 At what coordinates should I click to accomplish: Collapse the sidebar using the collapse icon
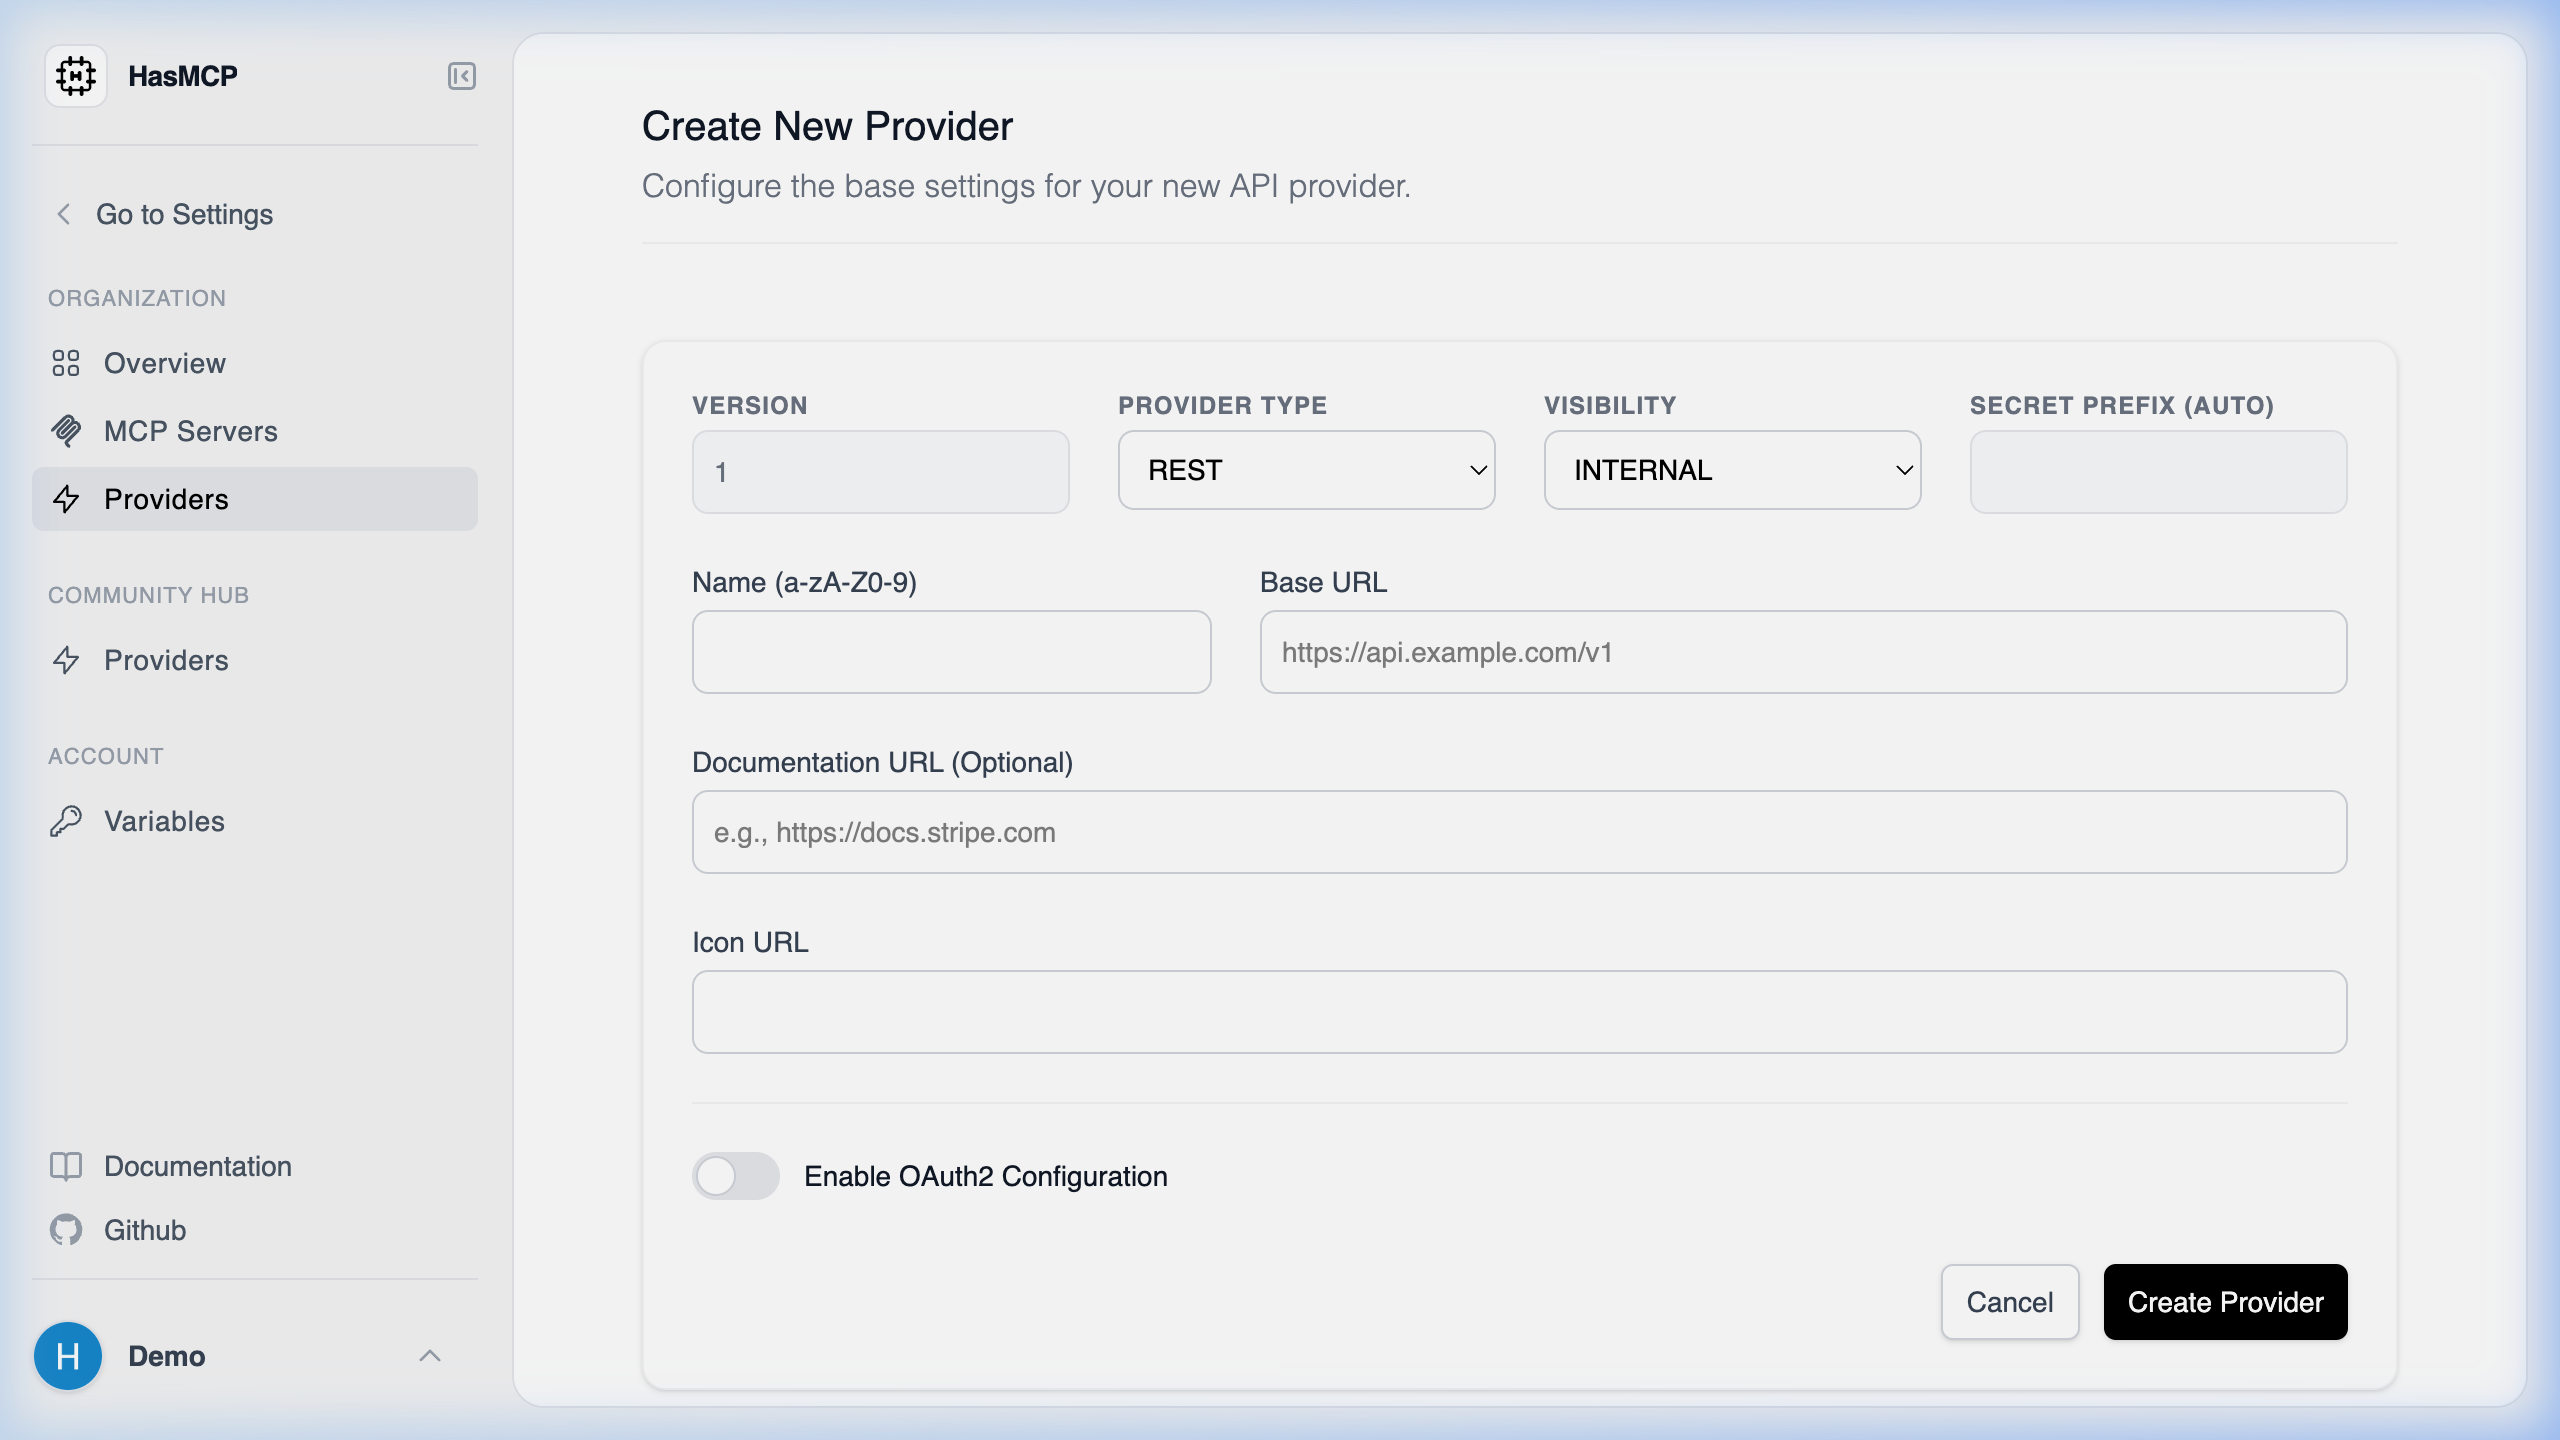(461, 75)
